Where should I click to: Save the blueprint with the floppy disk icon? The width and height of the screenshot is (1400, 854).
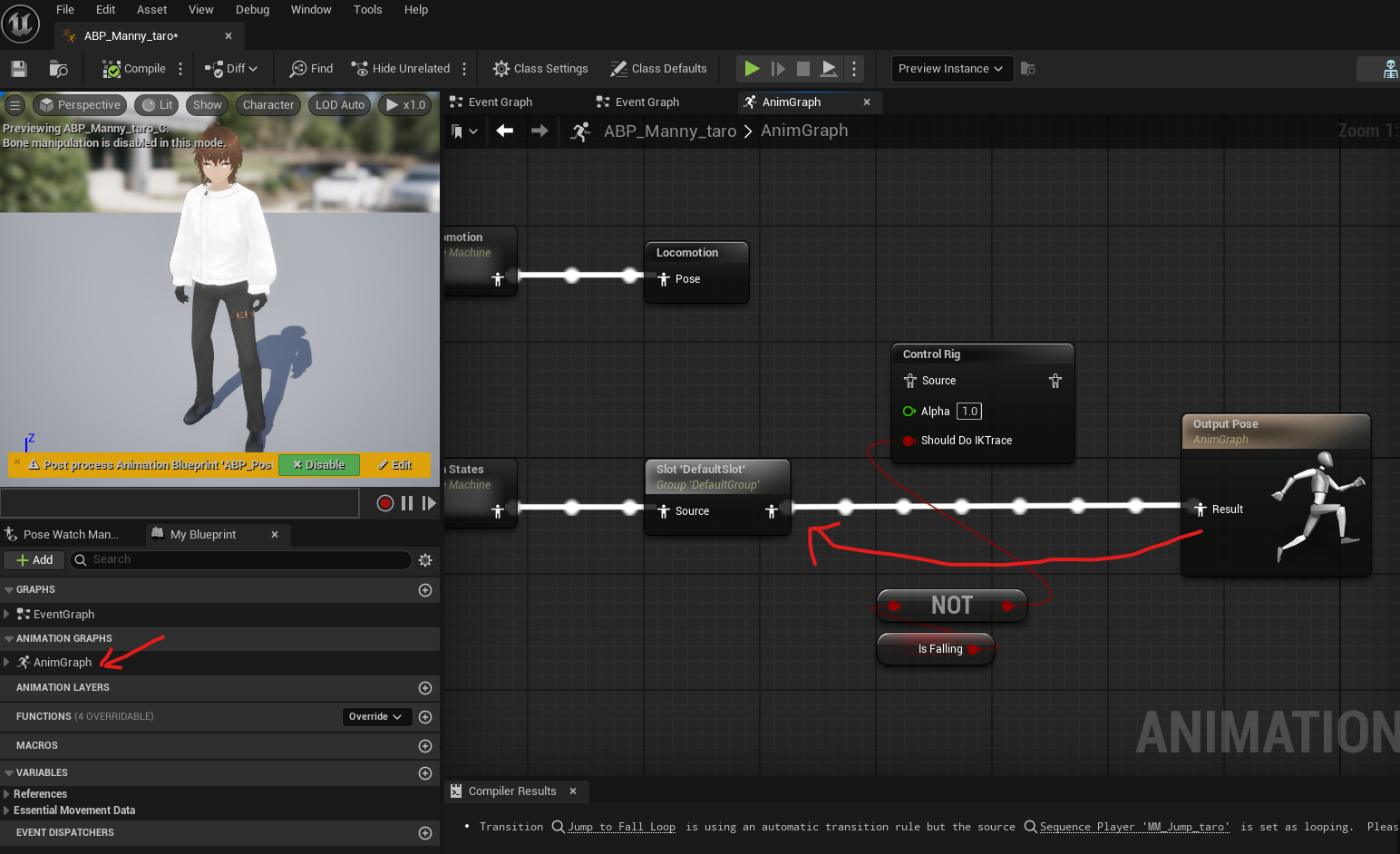[x=18, y=69]
